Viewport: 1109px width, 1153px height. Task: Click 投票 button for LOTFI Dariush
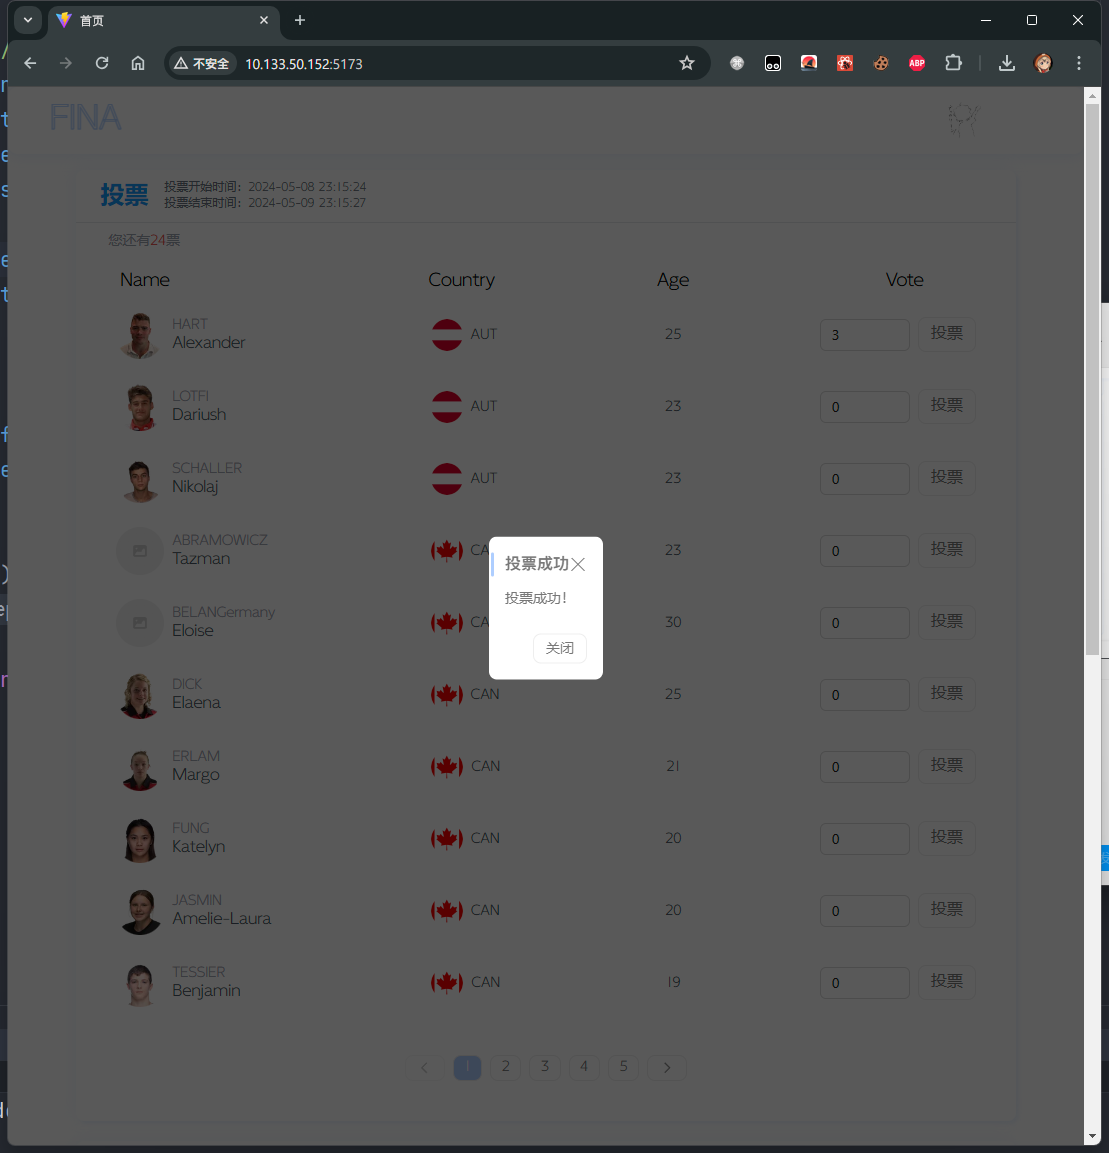pyautogui.click(x=946, y=406)
